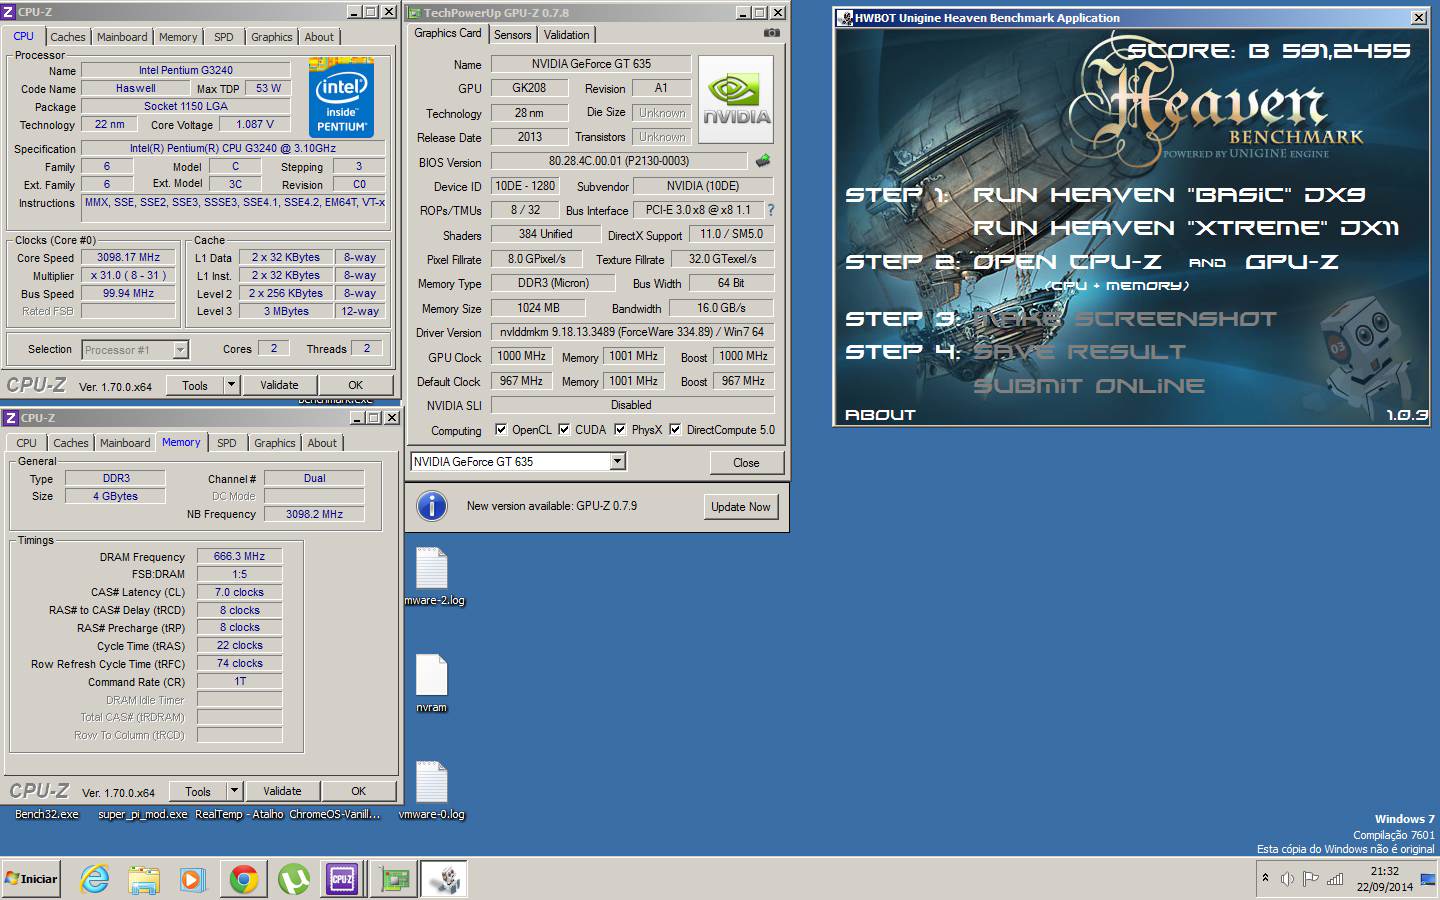The image size is (1440, 900).
Task: Click the NB Frequency 3098.2 MHz value
Action: (314, 514)
